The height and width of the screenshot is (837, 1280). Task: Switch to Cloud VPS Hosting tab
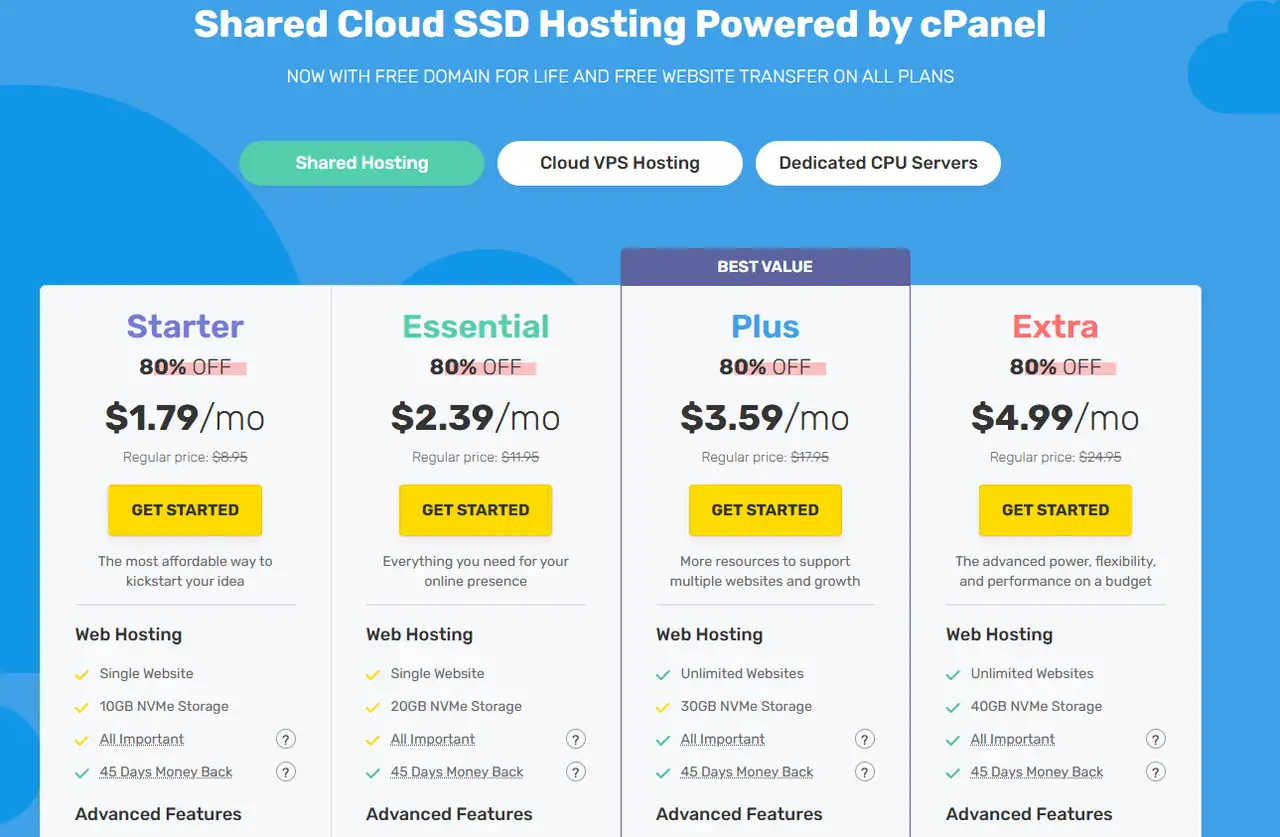pyautogui.click(x=620, y=163)
